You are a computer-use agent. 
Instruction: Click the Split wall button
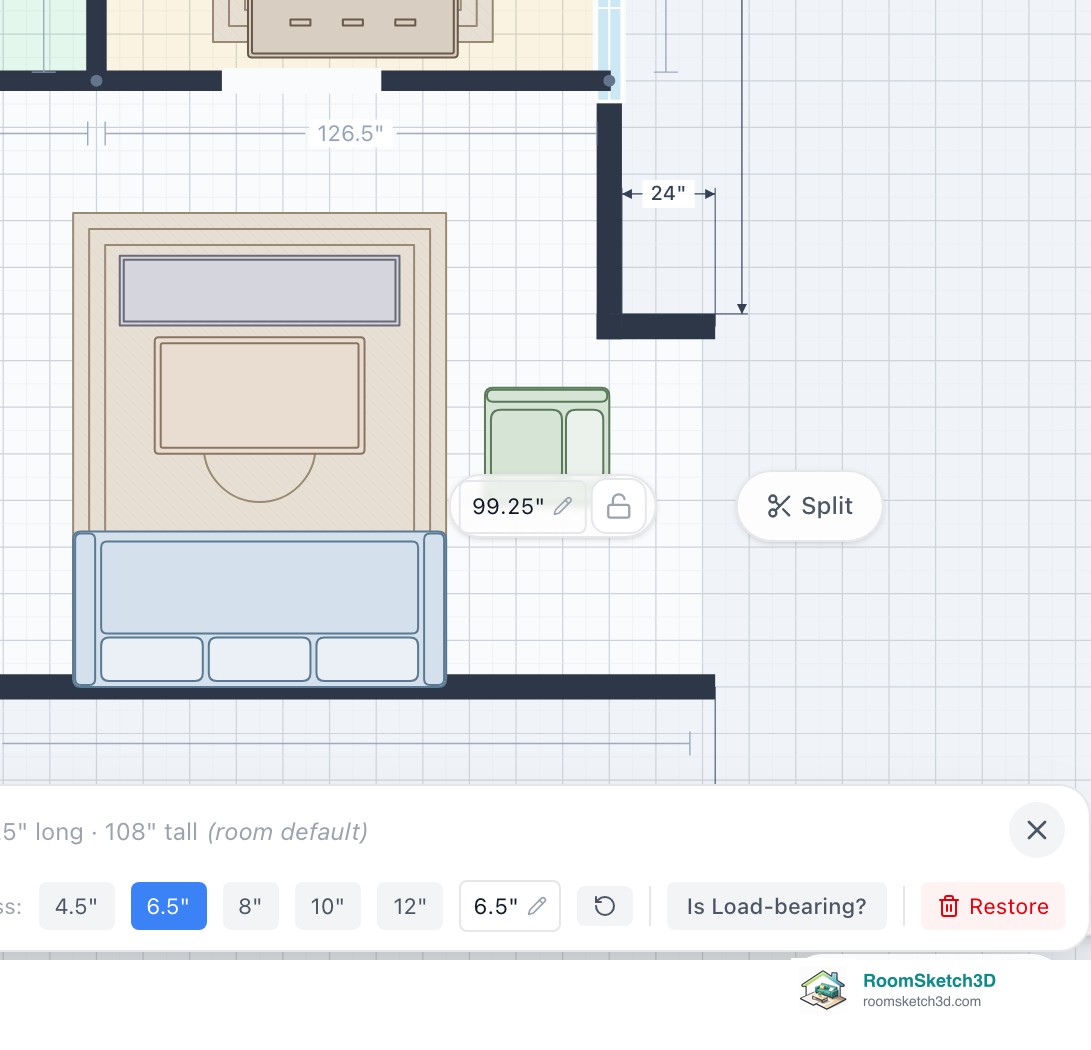tap(809, 506)
